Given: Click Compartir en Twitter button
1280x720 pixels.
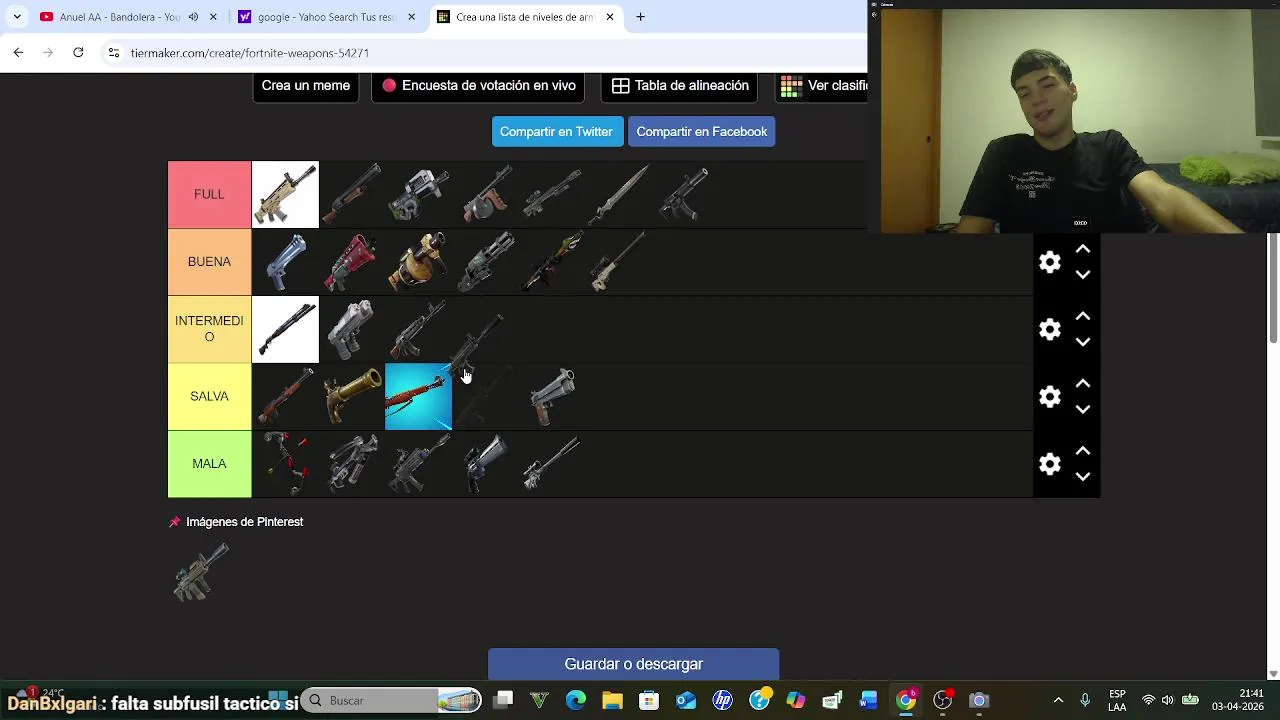Looking at the screenshot, I should tap(556, 132).
